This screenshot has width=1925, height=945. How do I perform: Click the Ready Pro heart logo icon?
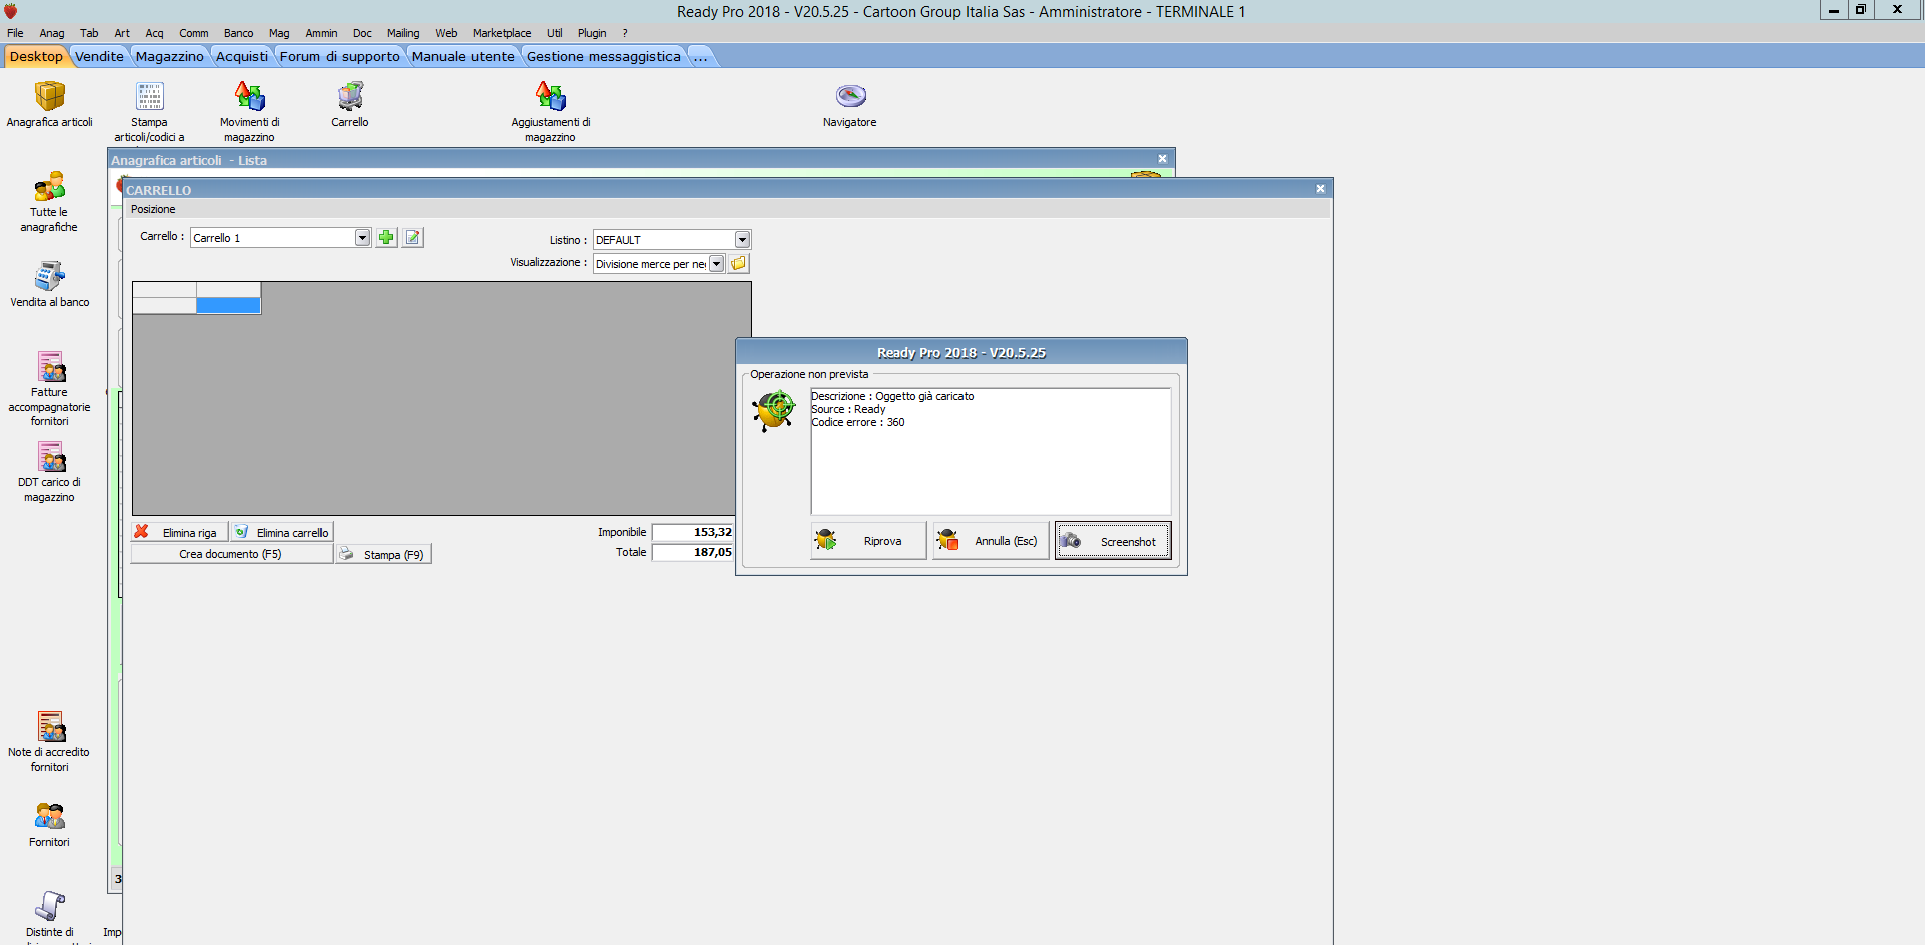pyautogui.click(x=11, y=11)
